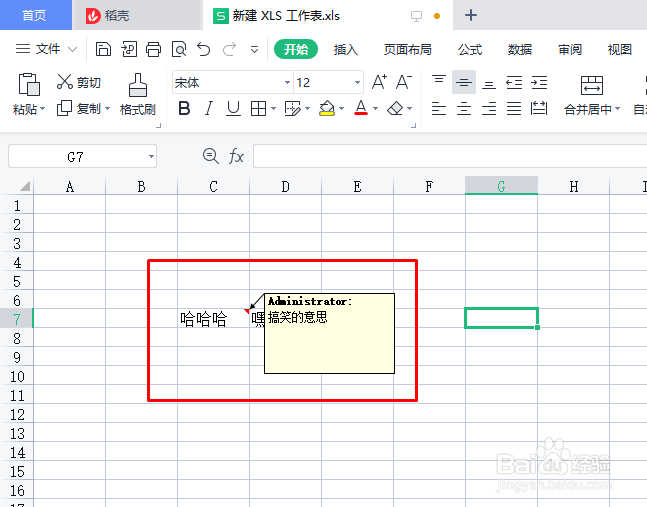Screen dimensions: 647x507
Task: Switch to the 开始 ribbon tab
Action: (x=296, y=49)
